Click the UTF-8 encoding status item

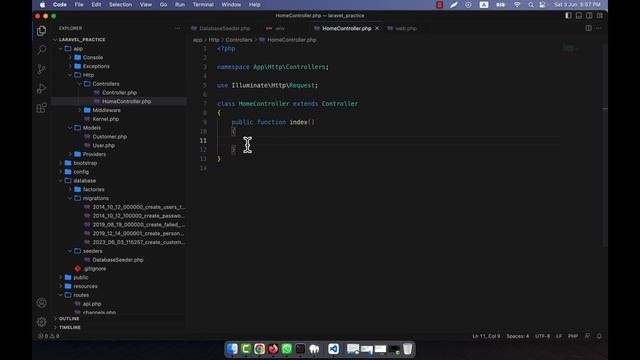[x=542, y=336]
